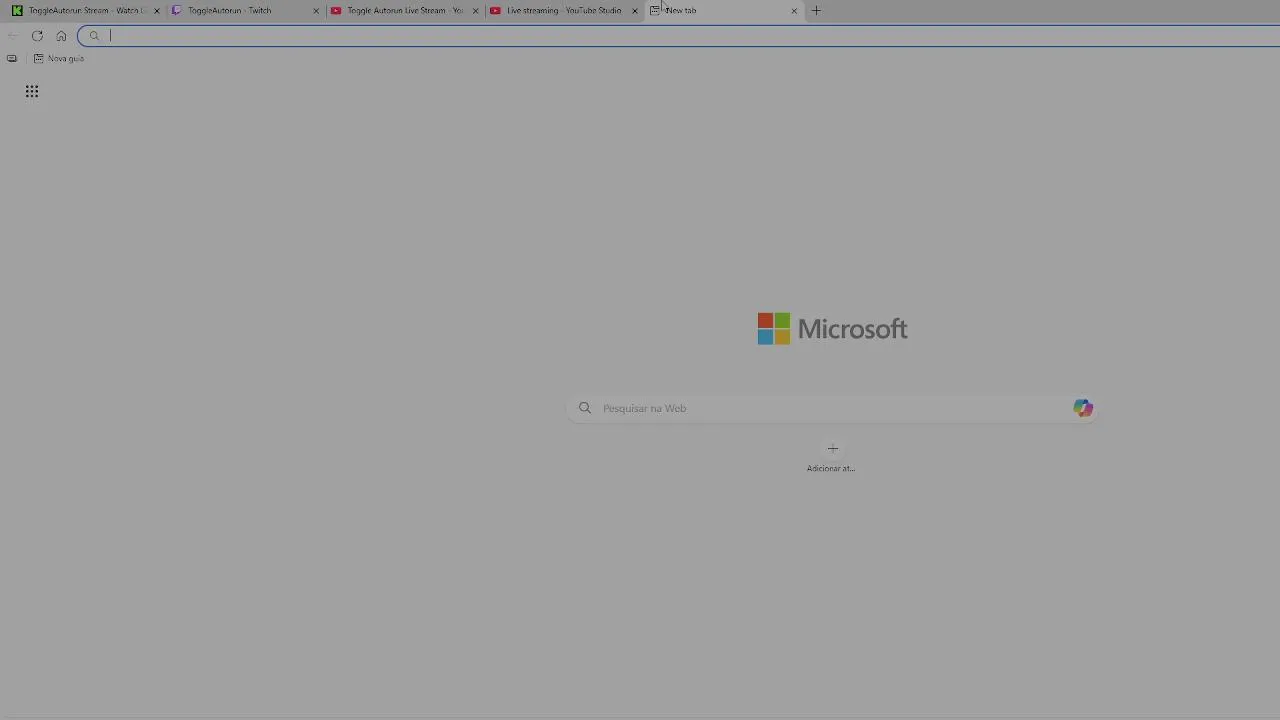Close the Kick stream tab
The height and width of the screenshot is (720, 1280).
coord(156,11)
